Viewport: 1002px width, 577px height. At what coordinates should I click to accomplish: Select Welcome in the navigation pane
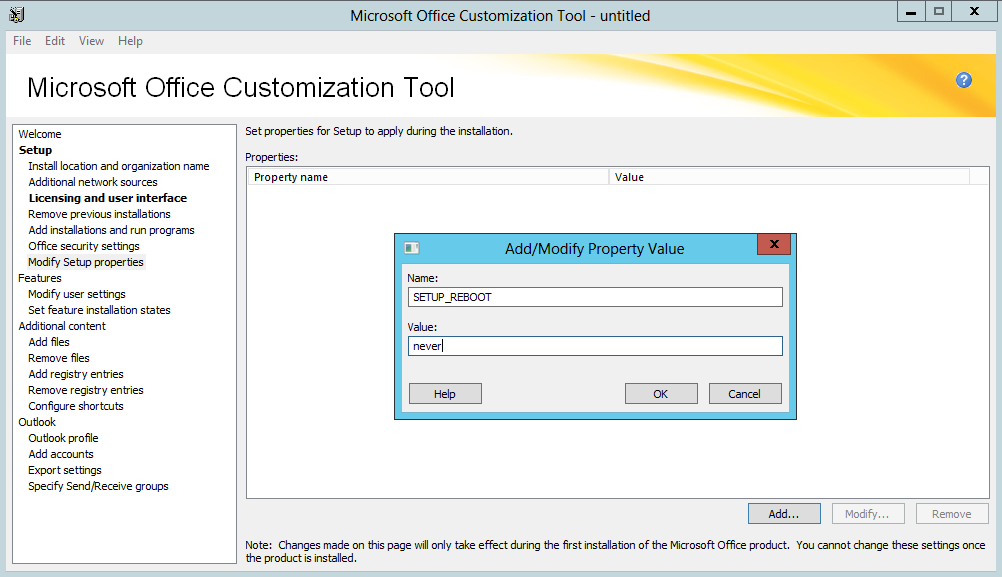tap(40, 134)
